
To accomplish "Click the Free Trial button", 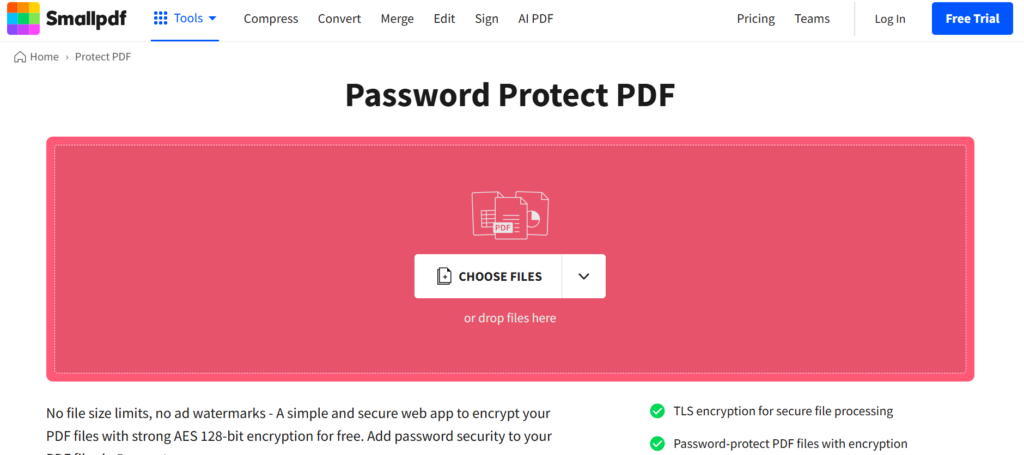I will 972,18.
